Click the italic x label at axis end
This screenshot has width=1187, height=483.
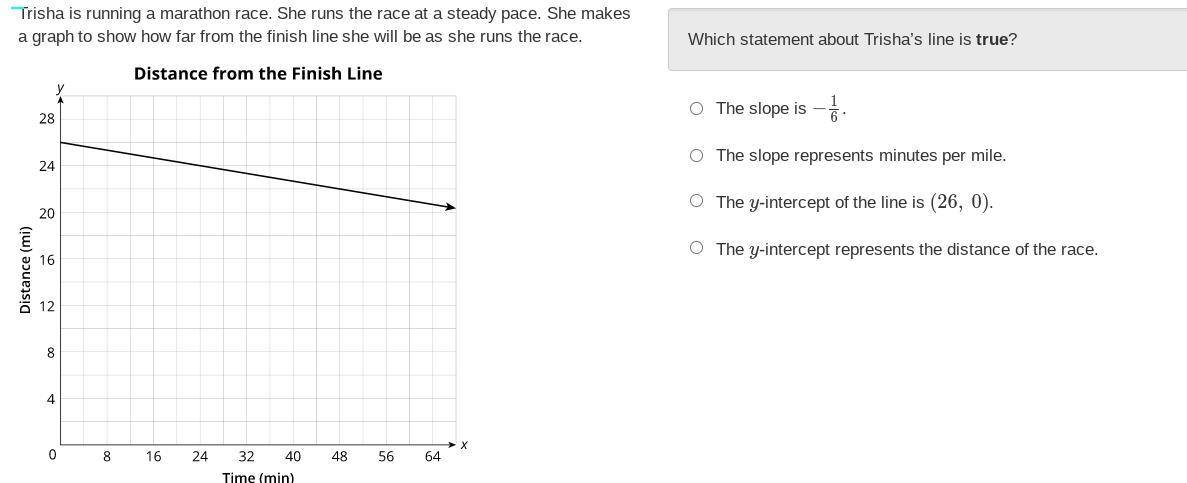click(464, 445)
